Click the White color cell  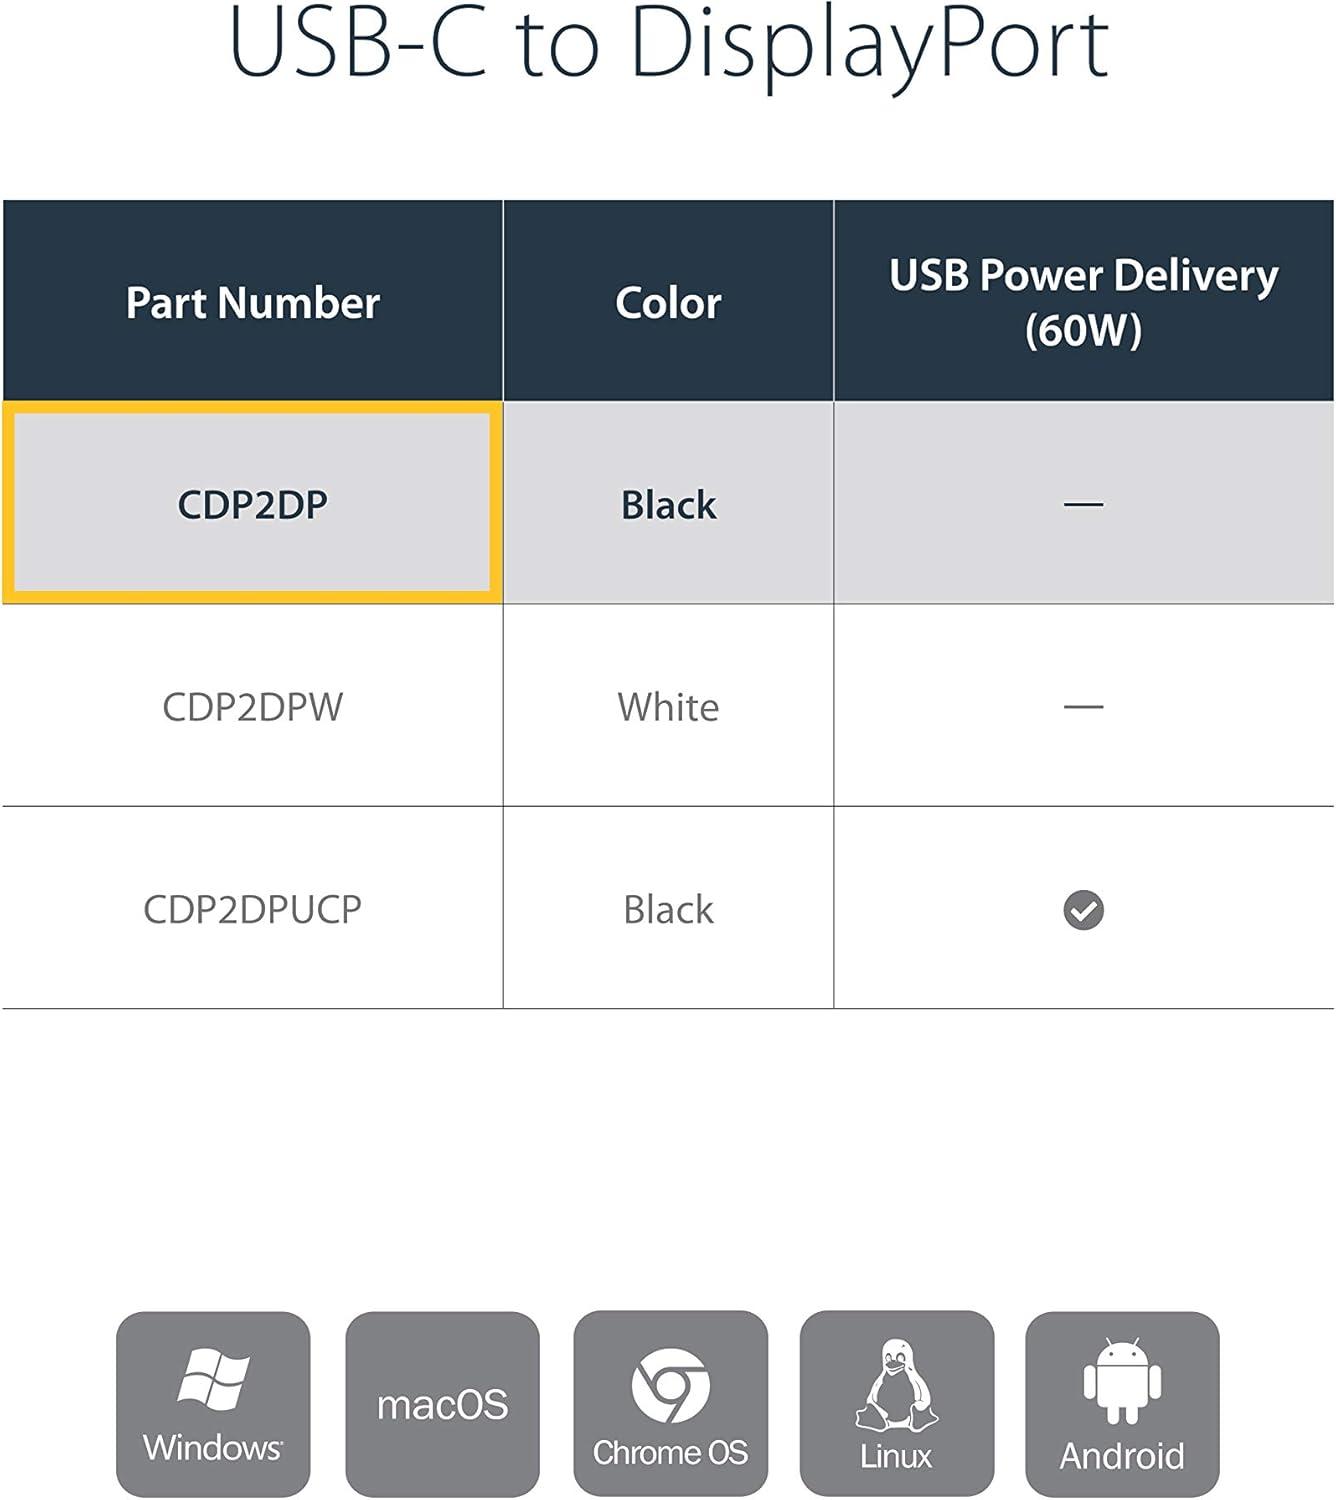(668, 707)
